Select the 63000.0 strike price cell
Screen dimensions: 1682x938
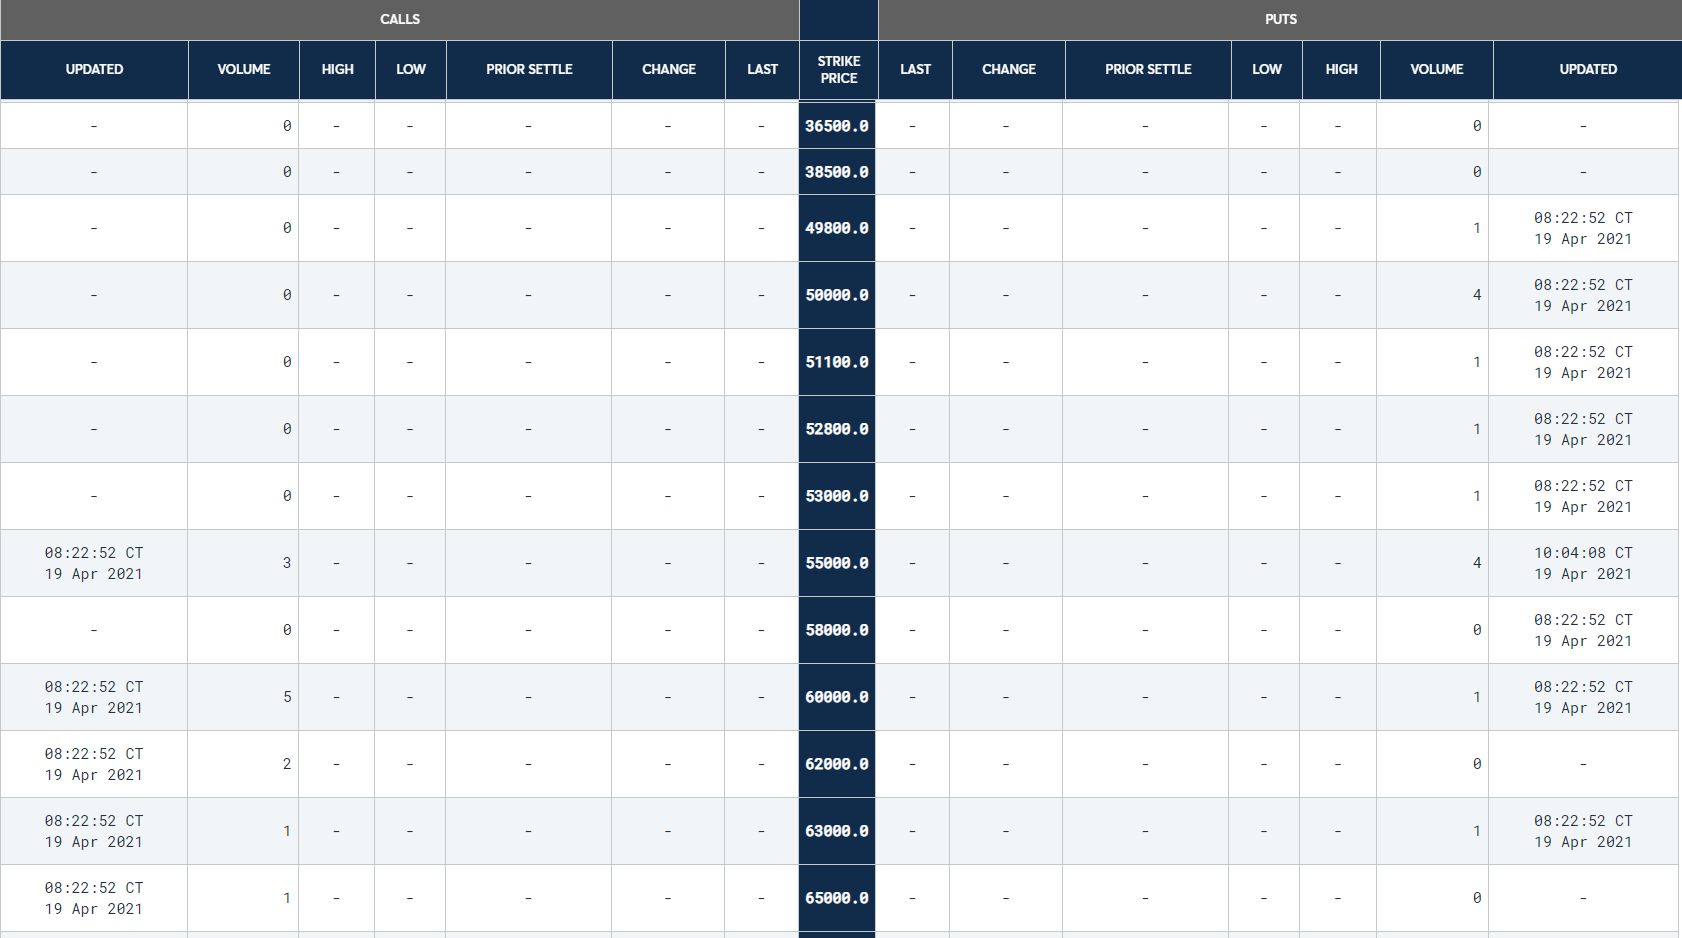837,831
